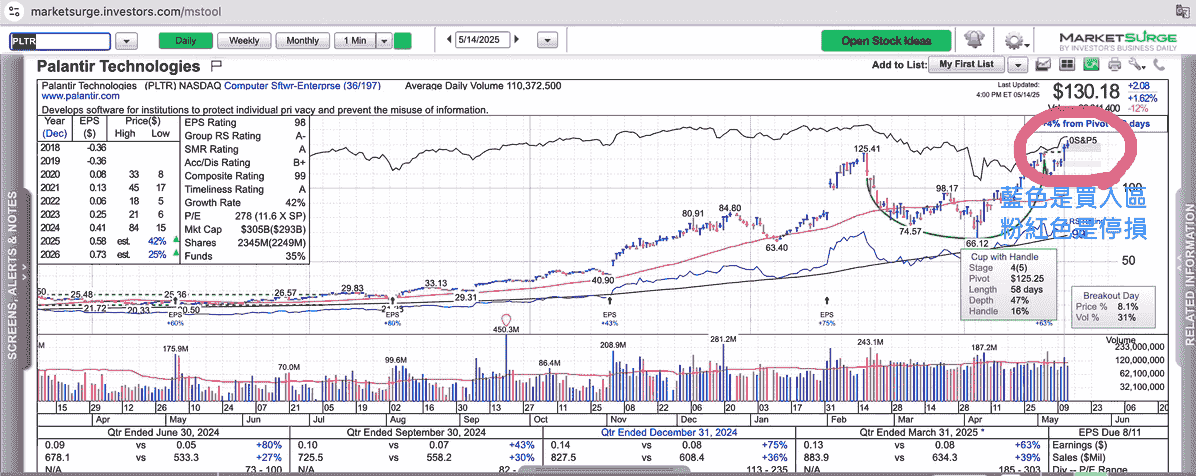Select the Daily chart period

click(186, 40)
